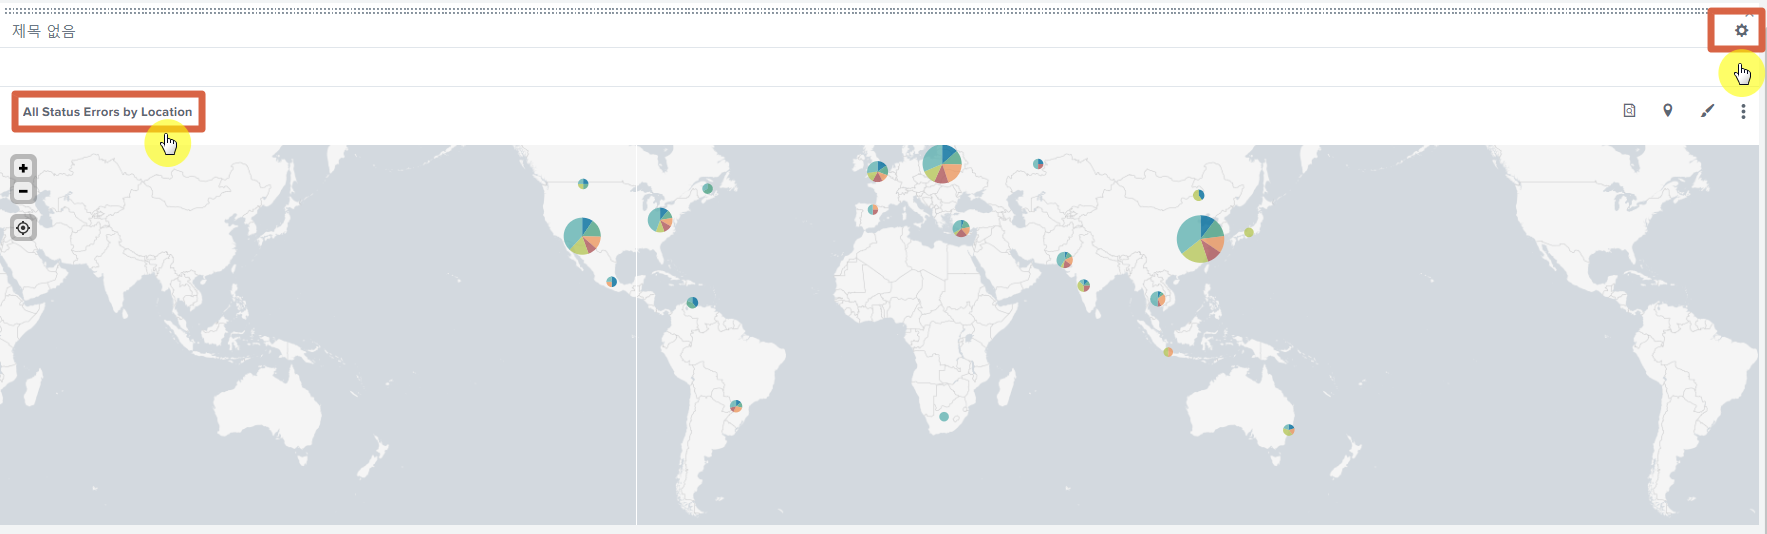Select the large pie marker over China
Image resolution: width=1767 pixels, height=534 pixels.
pyautogui.click(x=1200, y=239)
